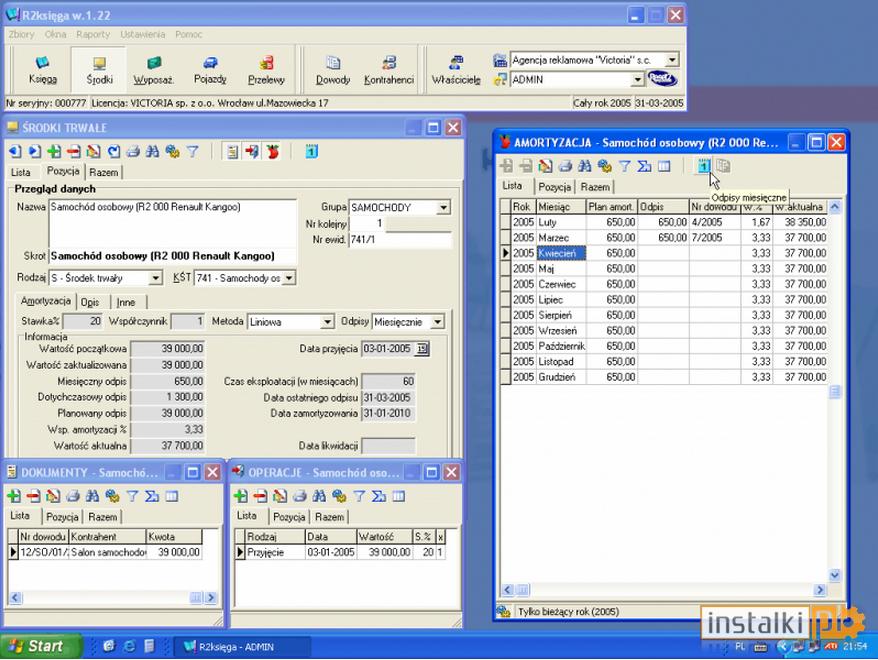
Task: Open the Raporty menu
Action: tap(93, 34)
